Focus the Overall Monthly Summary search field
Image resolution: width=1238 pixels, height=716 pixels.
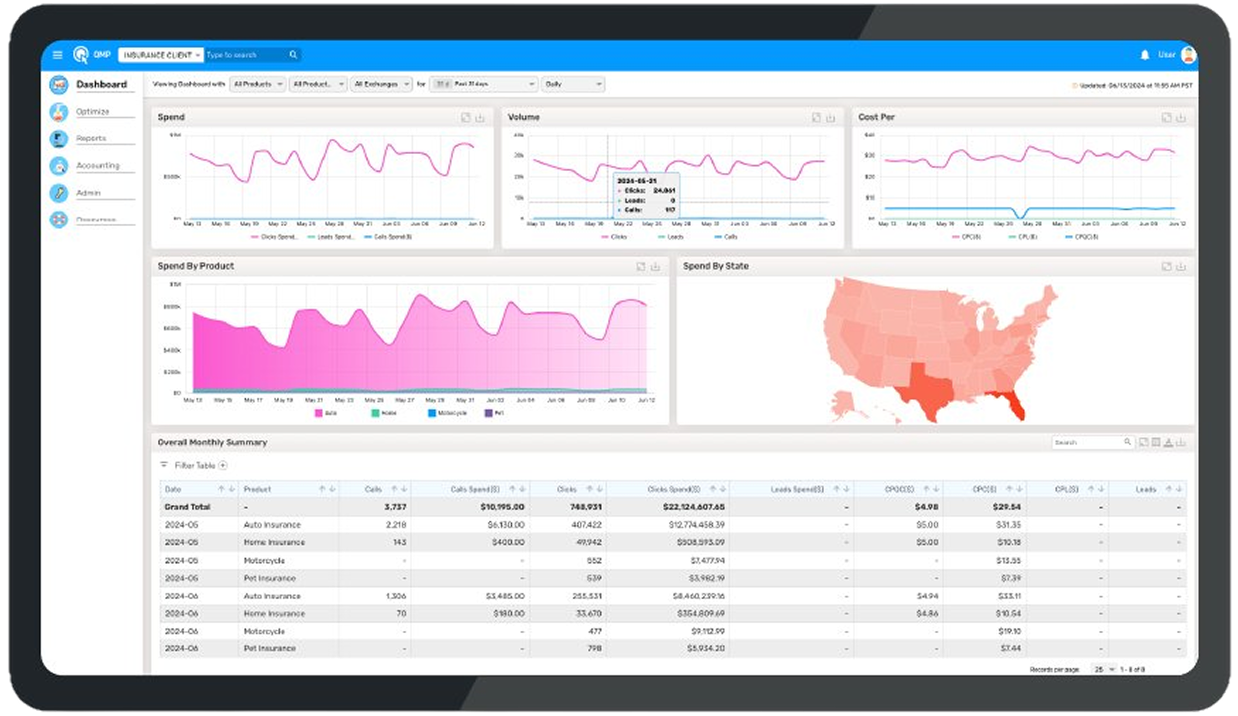pos(1088,442)
